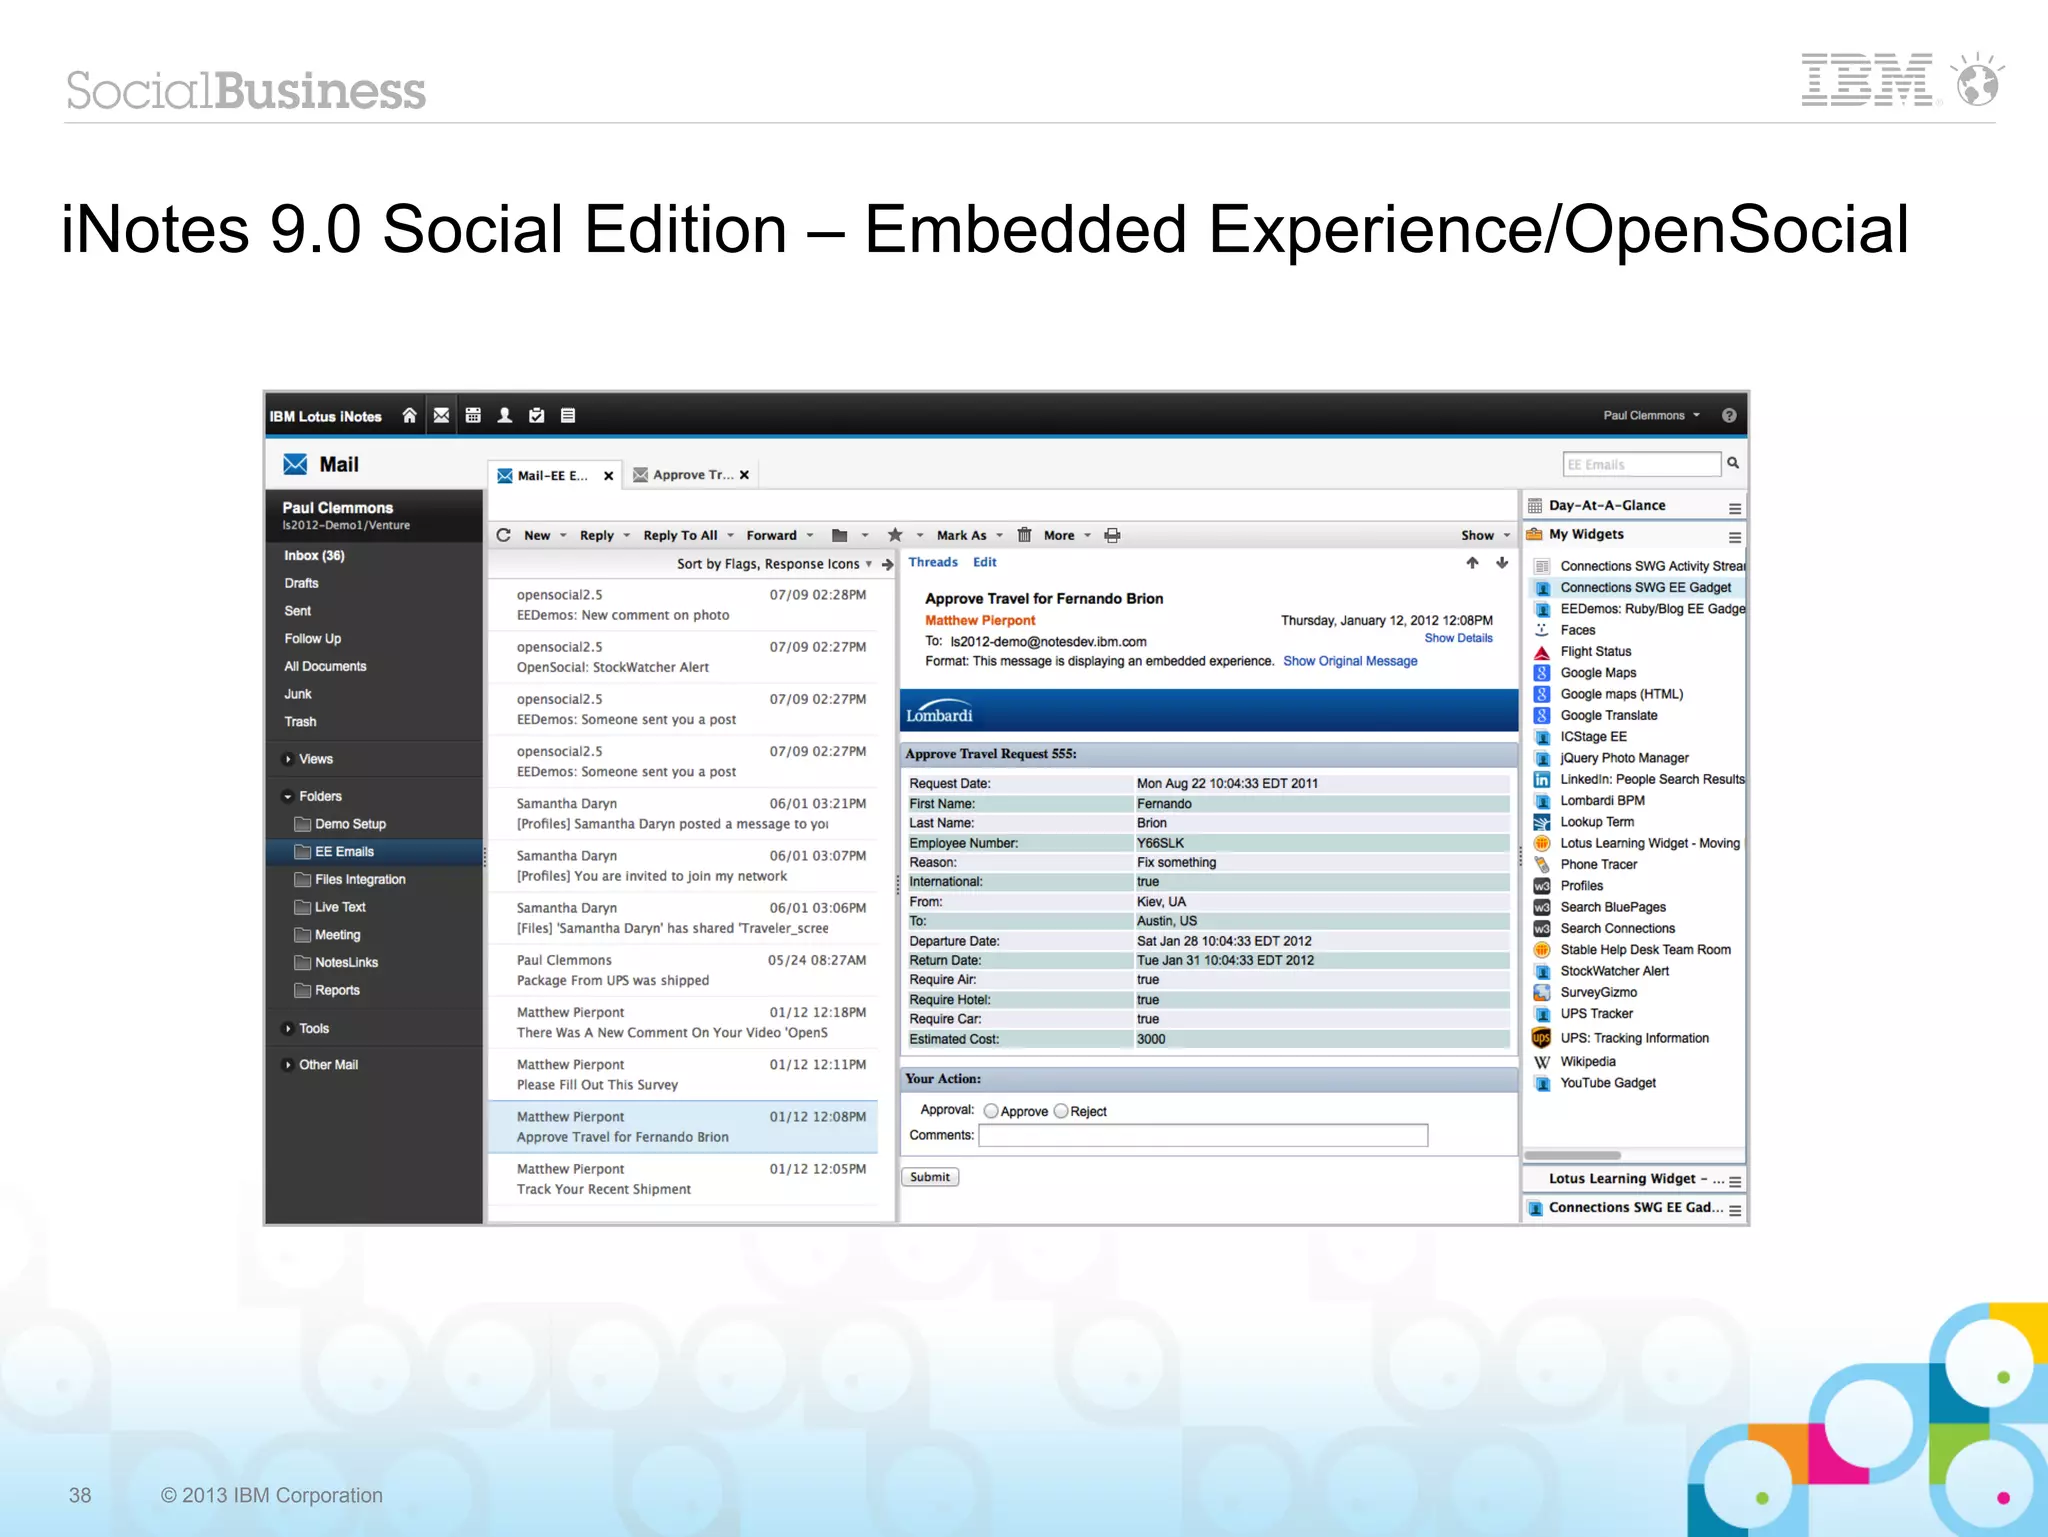The height and width of the screenshot is (1537, 2048).
Task: Click the move to folder icon
Action: [x=840, y=536]
